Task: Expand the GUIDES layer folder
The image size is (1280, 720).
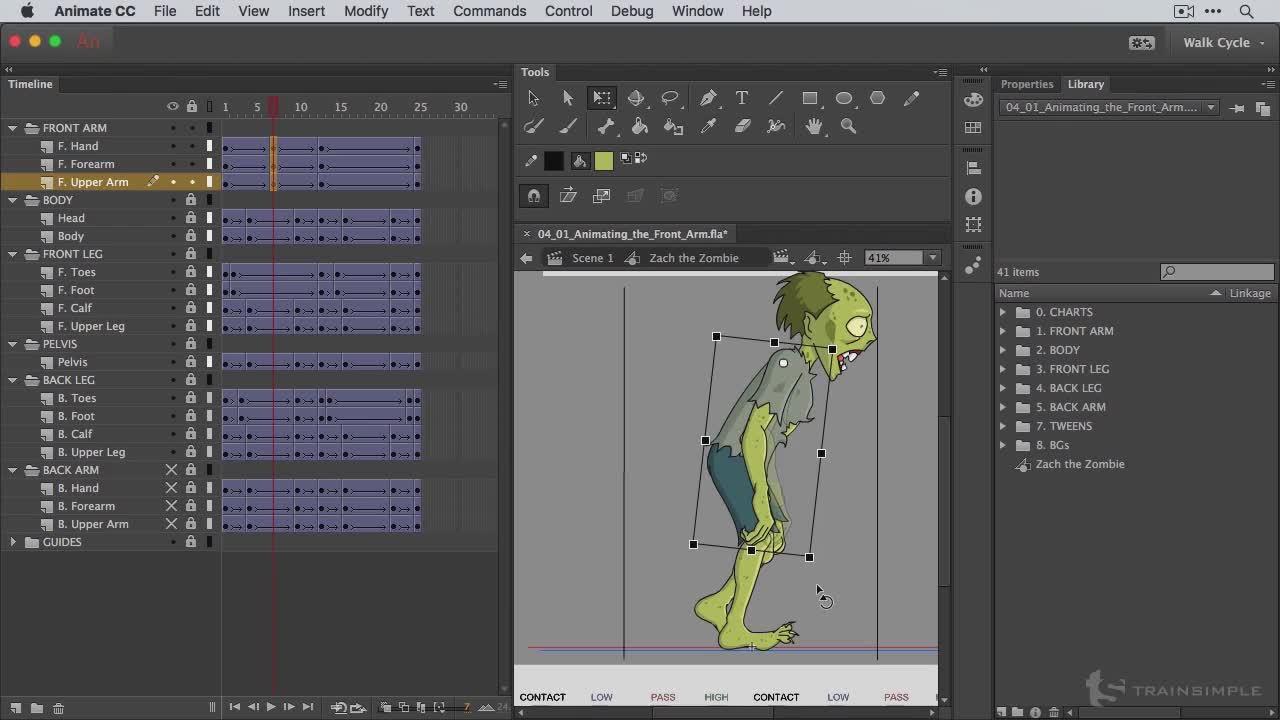Action: coord(13,542)
